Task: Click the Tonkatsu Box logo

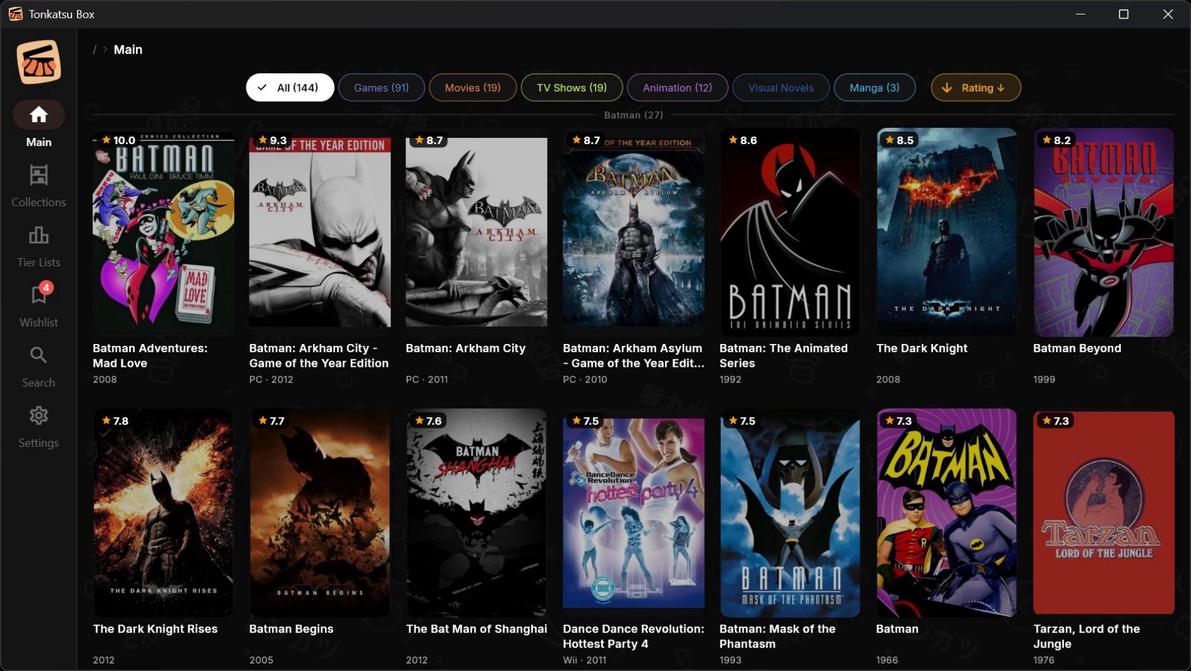Action: (x=38, y=62)
